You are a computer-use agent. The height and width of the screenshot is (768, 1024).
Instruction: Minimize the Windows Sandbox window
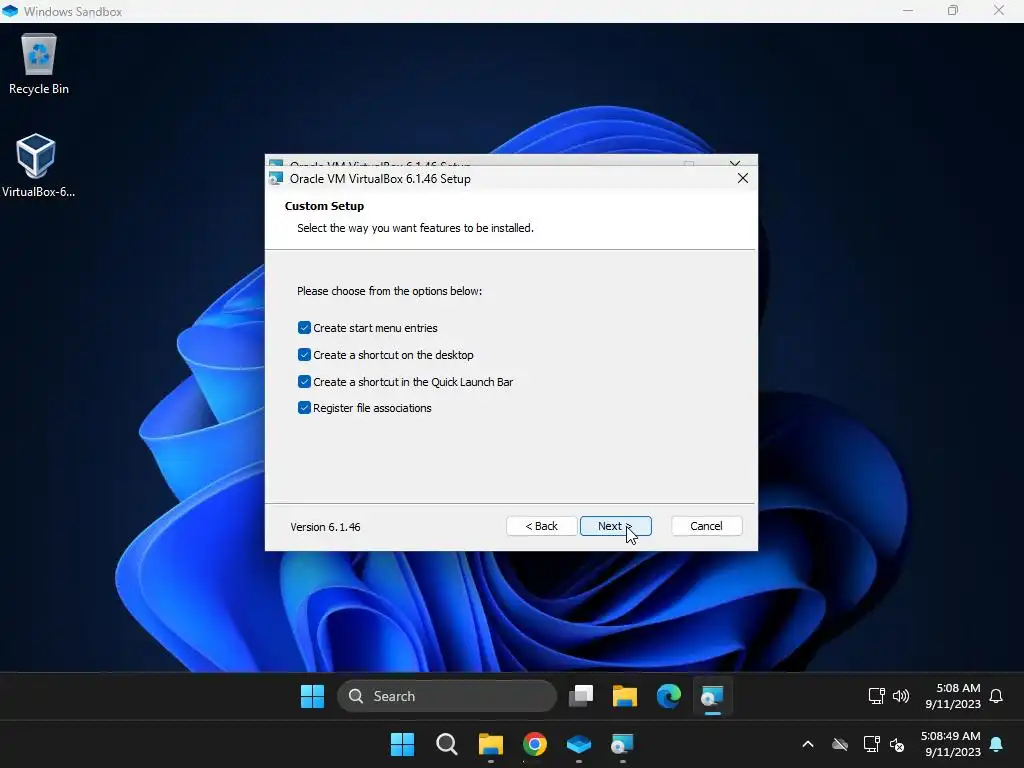coord(908,10)
